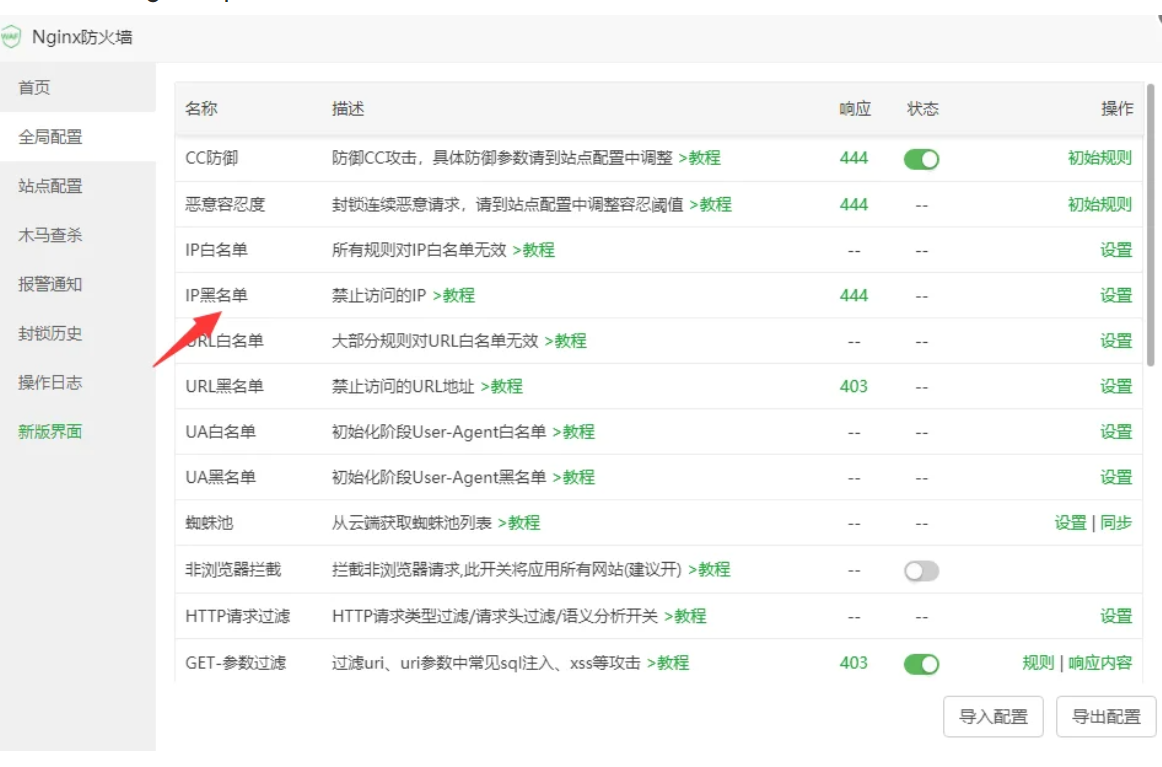Click 导入配置 button
Screen dimensions: 1162x767
point(993,716)
